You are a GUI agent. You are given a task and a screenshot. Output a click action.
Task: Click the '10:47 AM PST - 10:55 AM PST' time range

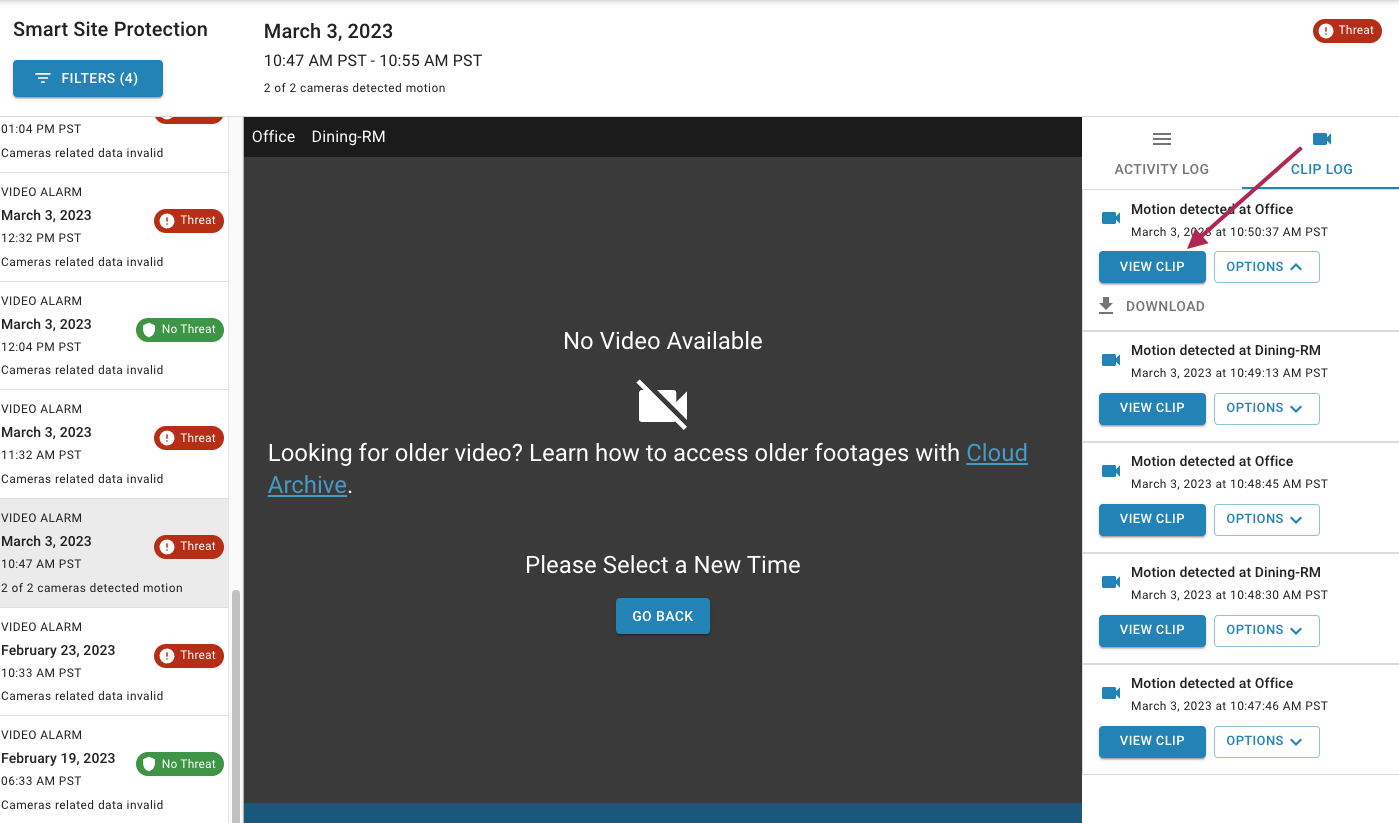coord(373,60)
